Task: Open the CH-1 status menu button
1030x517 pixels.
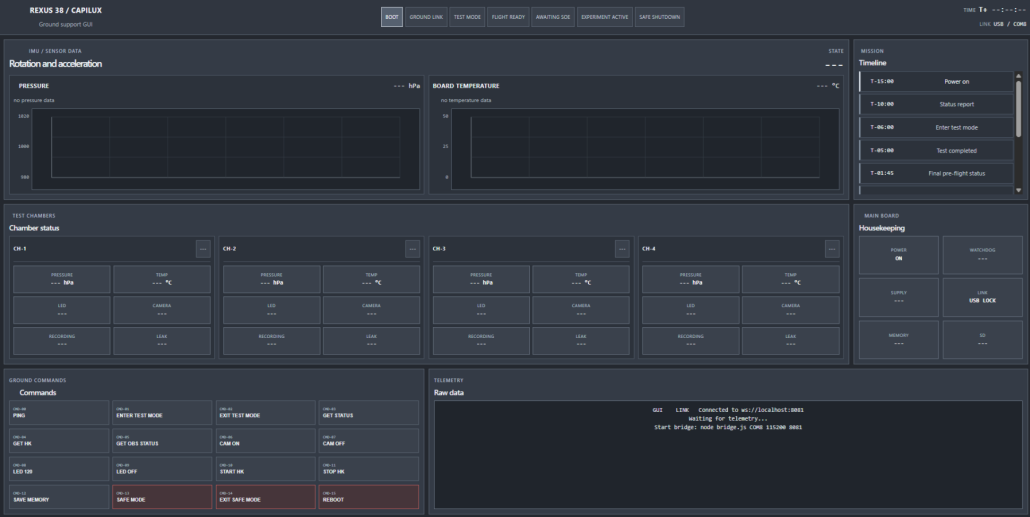Action: (x=203, y=249)
